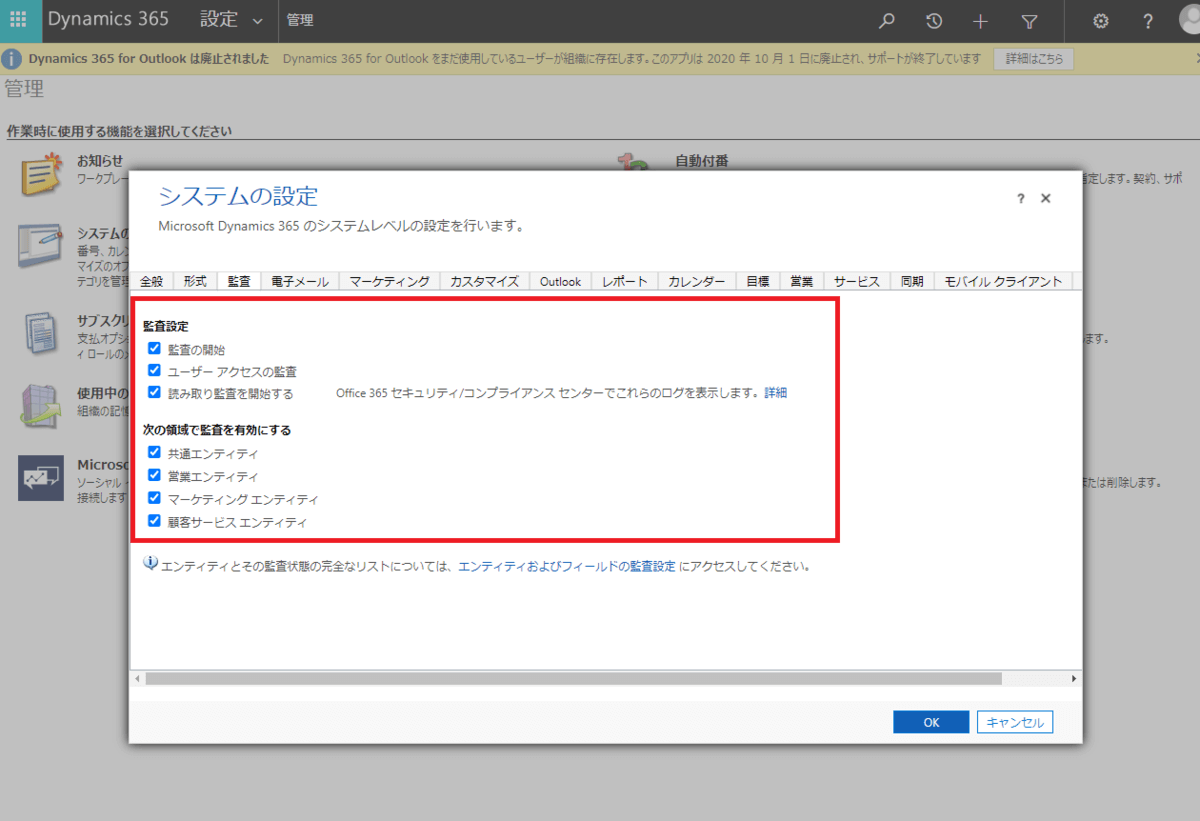The height and width of the screenshot is (821, 1200).
Task: Switch to the 形式 tab
Action: [195, 281]
